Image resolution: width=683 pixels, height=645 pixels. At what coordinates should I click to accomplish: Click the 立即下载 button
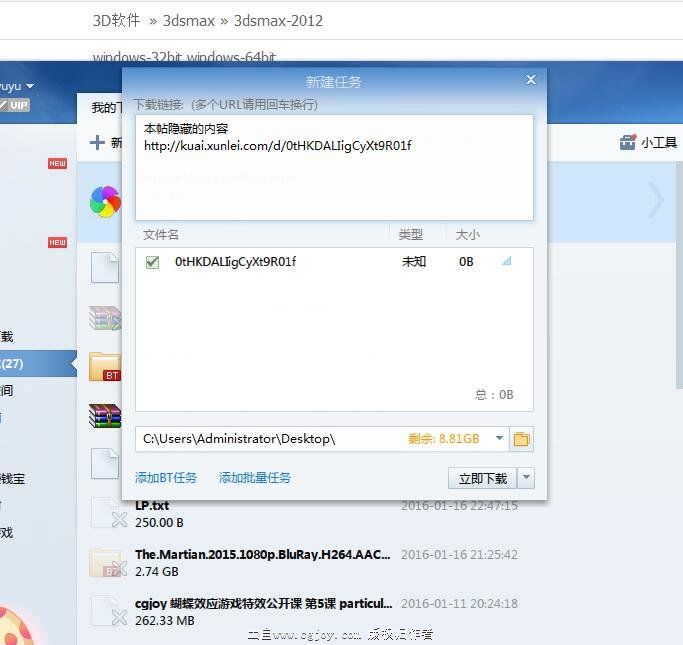483,479
